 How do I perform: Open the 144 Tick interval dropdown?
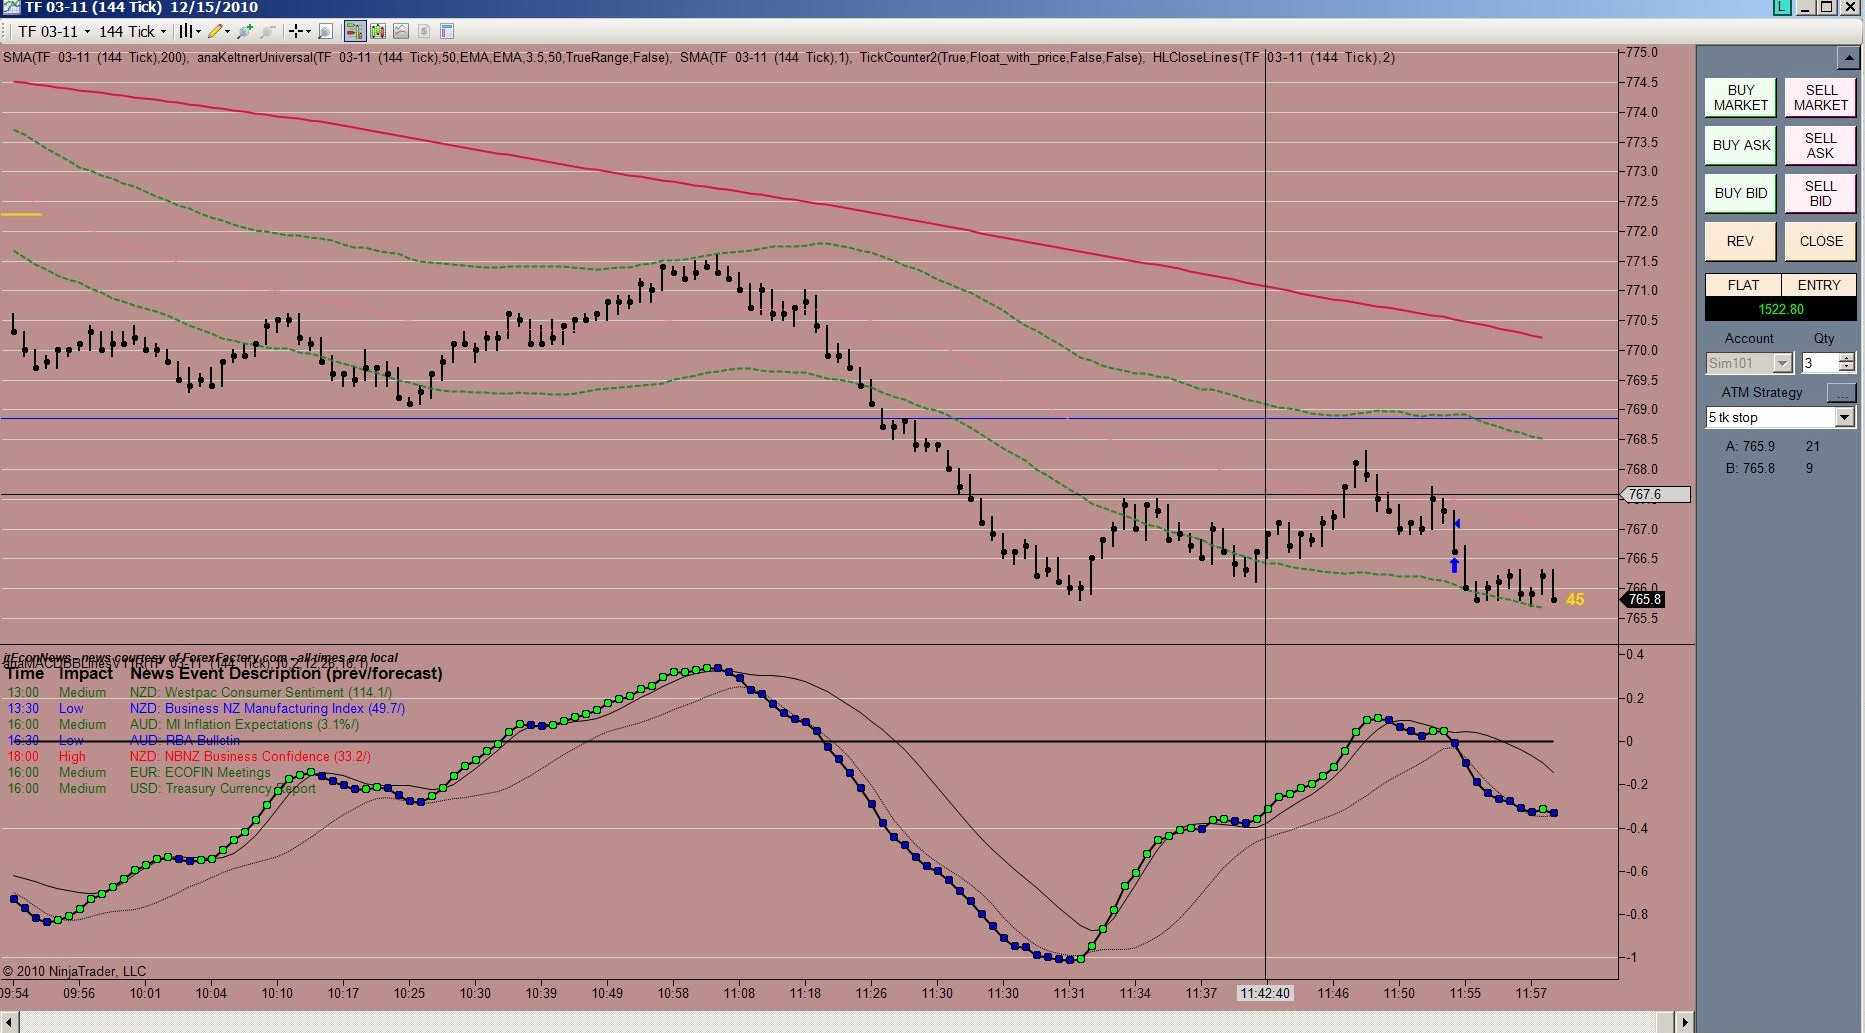[133, 32]
